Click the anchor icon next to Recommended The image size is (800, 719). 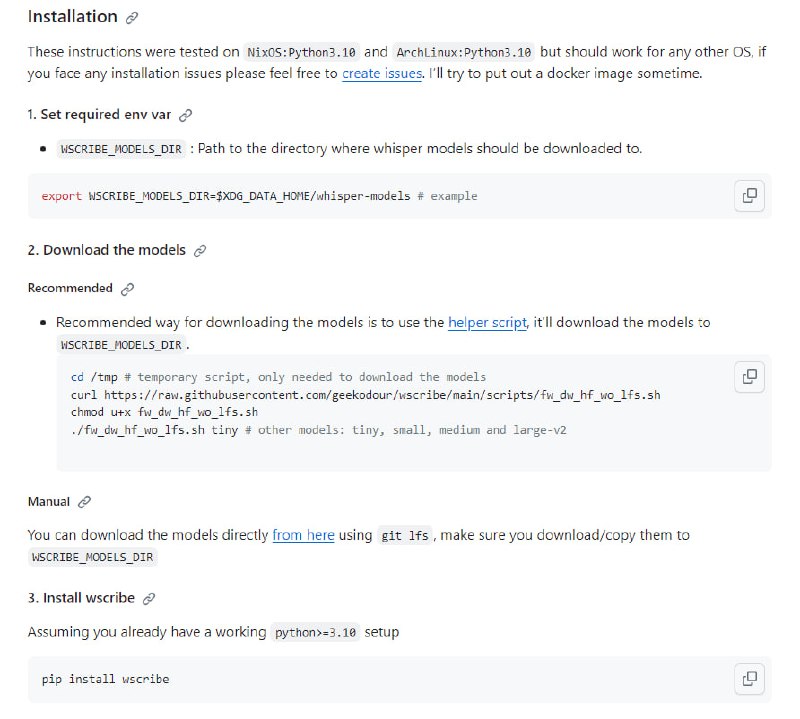[x=127, y=289]
